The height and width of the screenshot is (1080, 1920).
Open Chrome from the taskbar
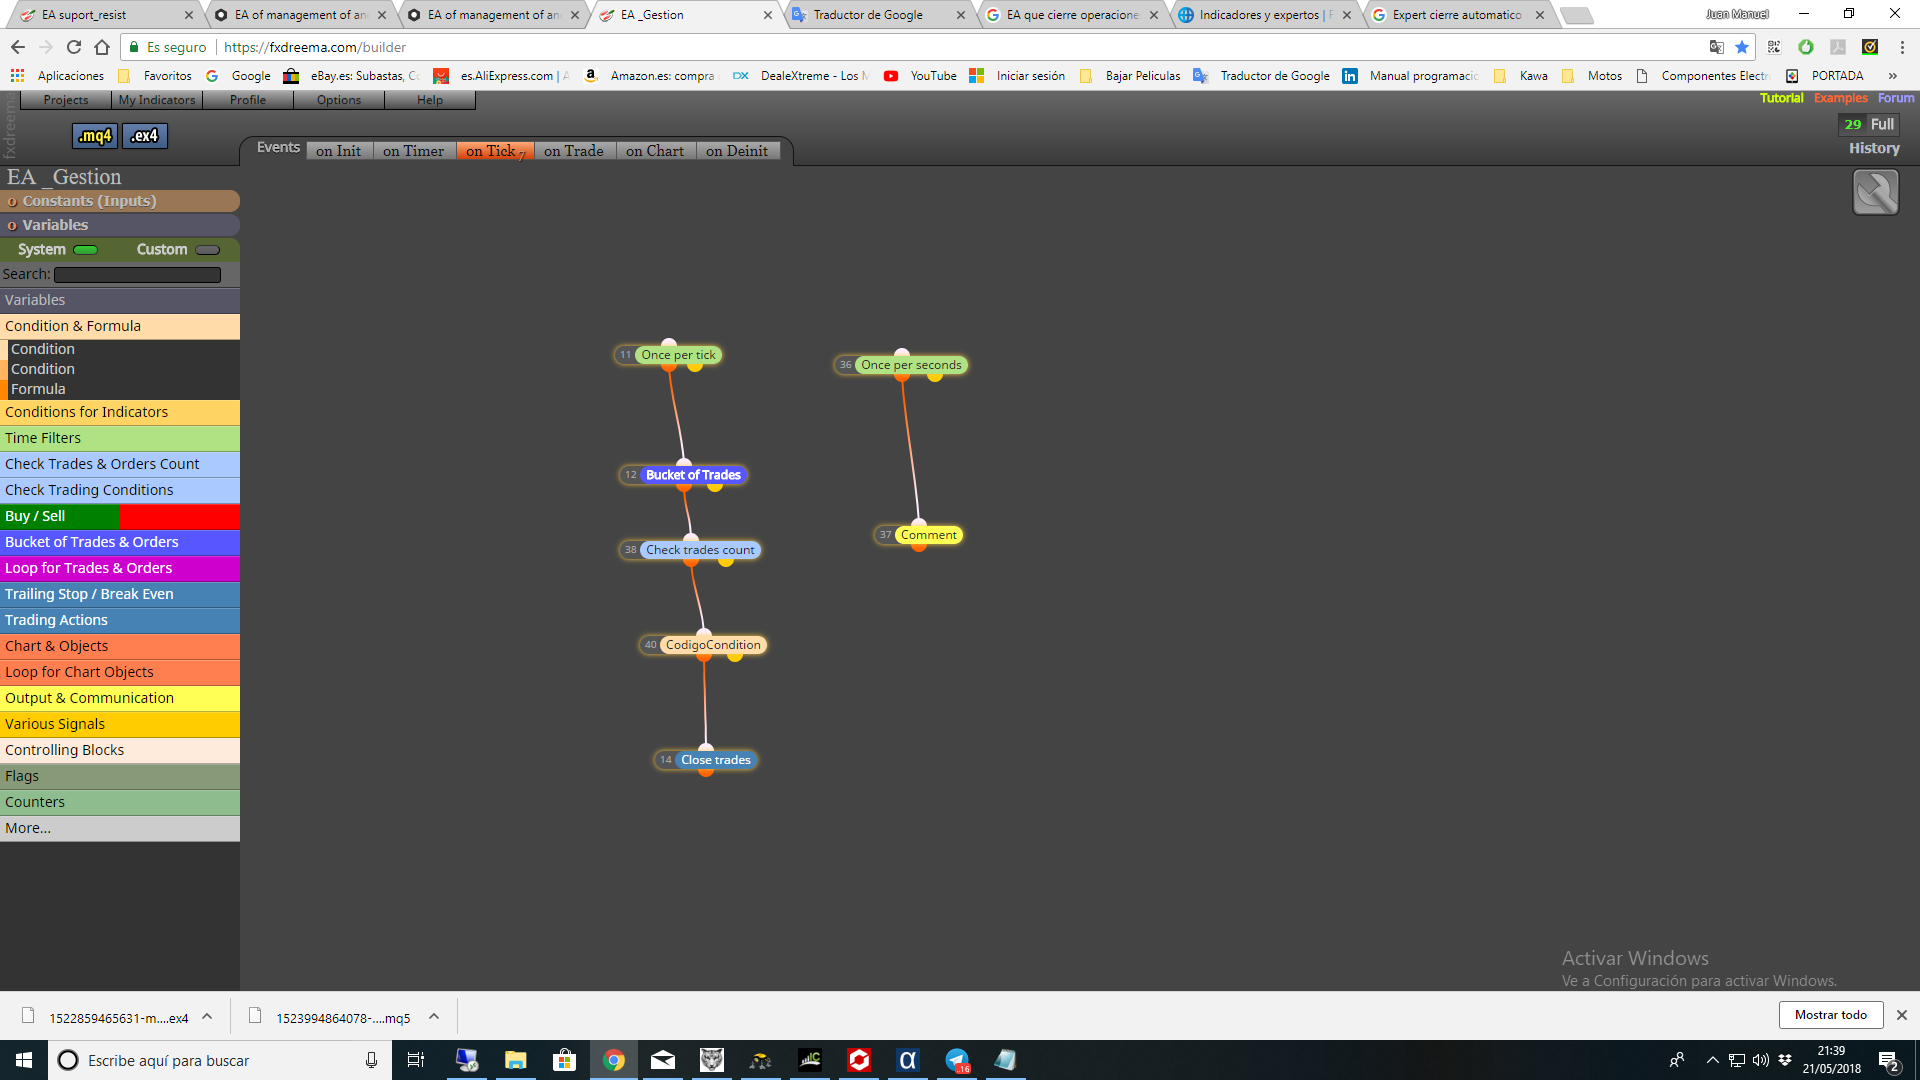(614, 1060)
